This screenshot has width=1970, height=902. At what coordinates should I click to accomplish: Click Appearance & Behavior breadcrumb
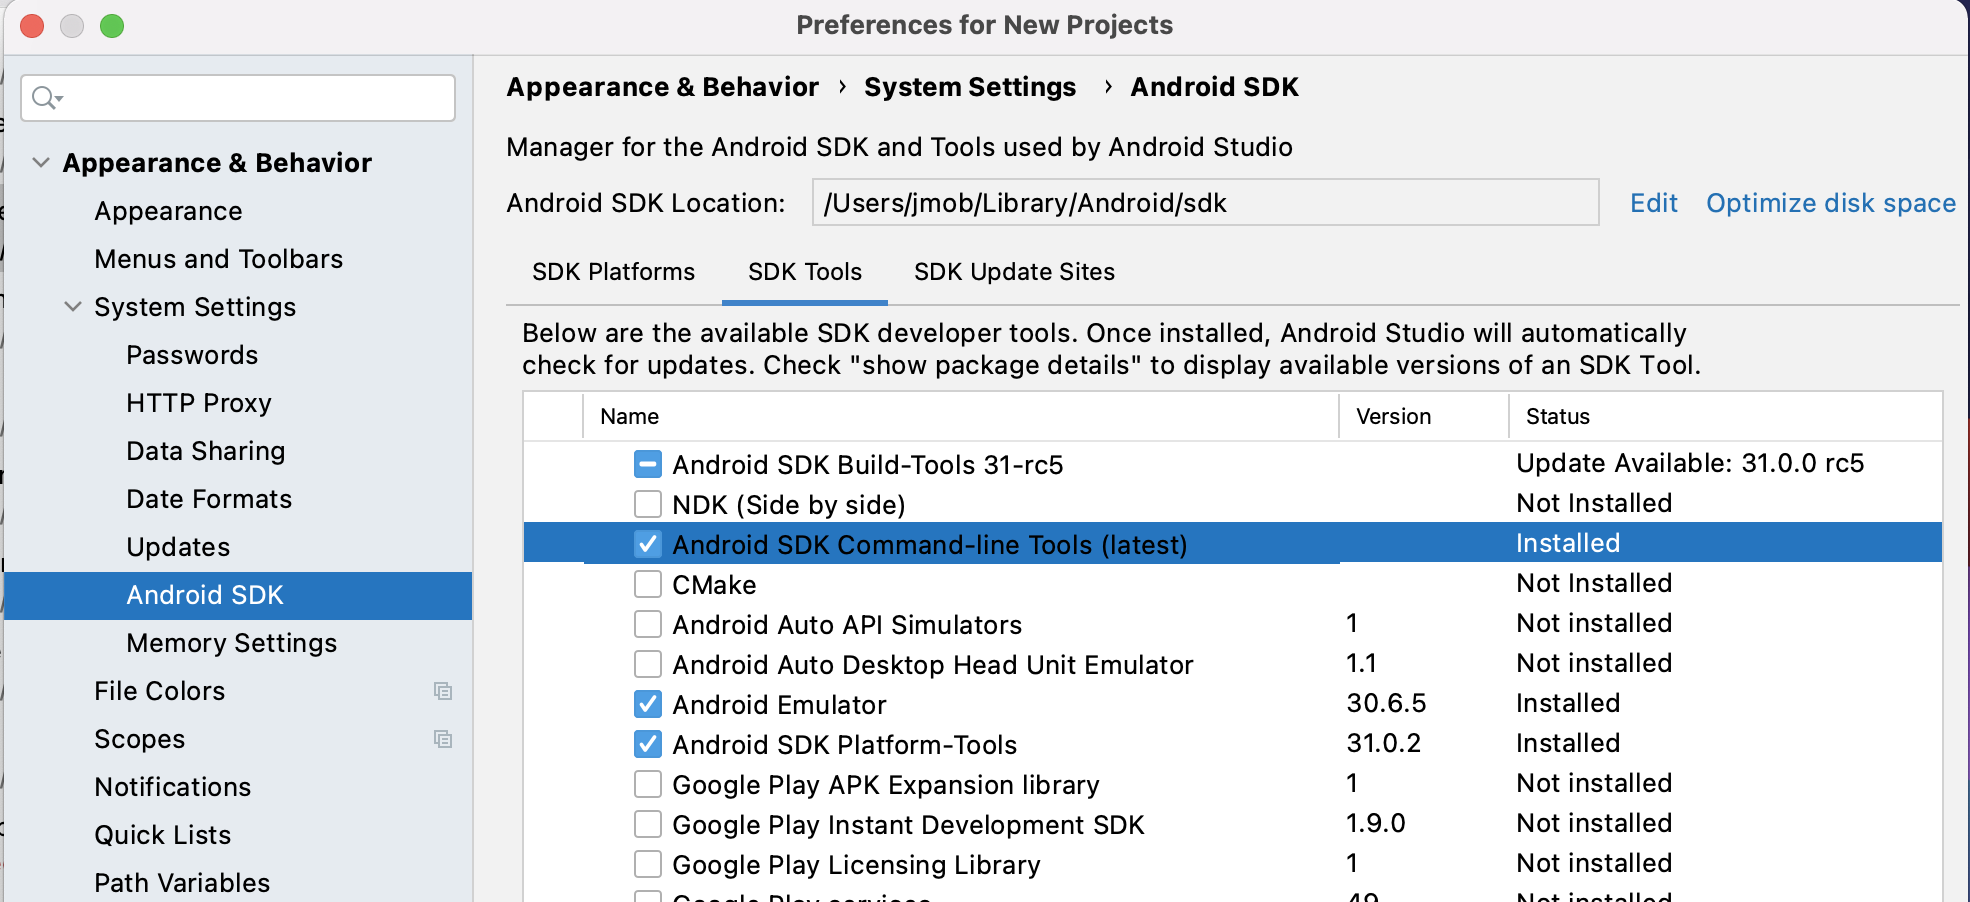tap(662, 87)
